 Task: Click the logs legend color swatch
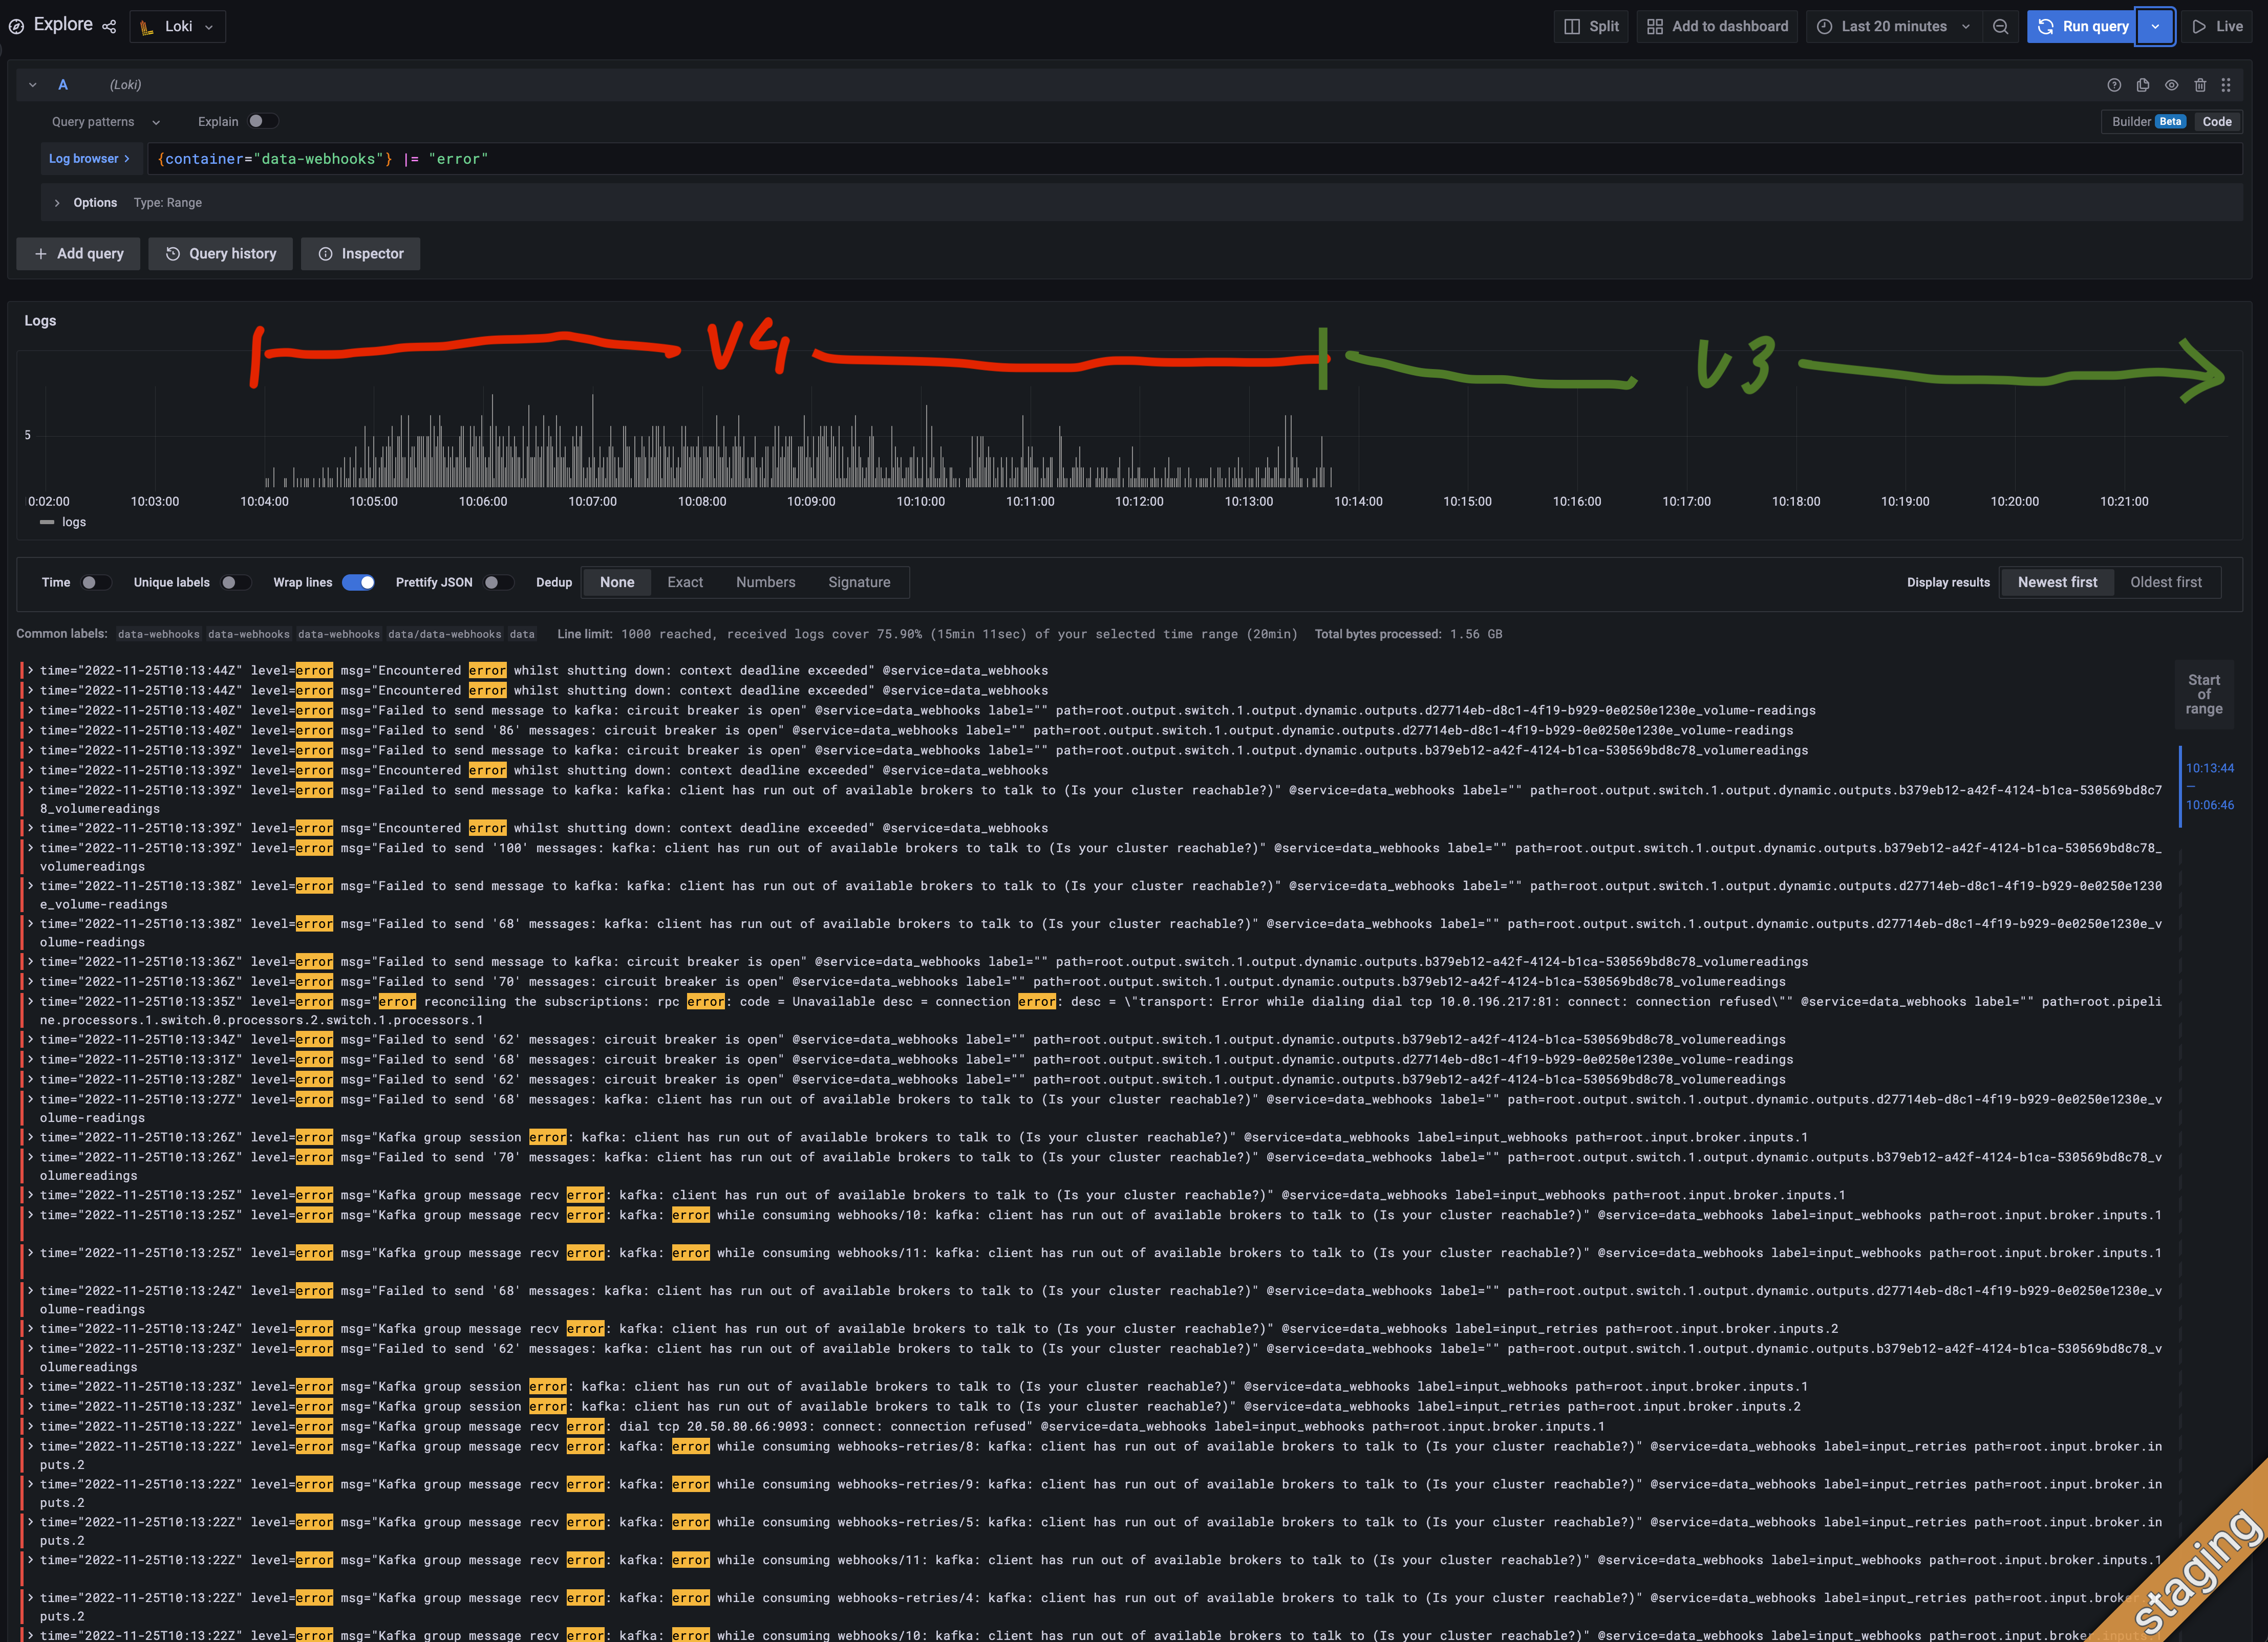tap(46, 522)
